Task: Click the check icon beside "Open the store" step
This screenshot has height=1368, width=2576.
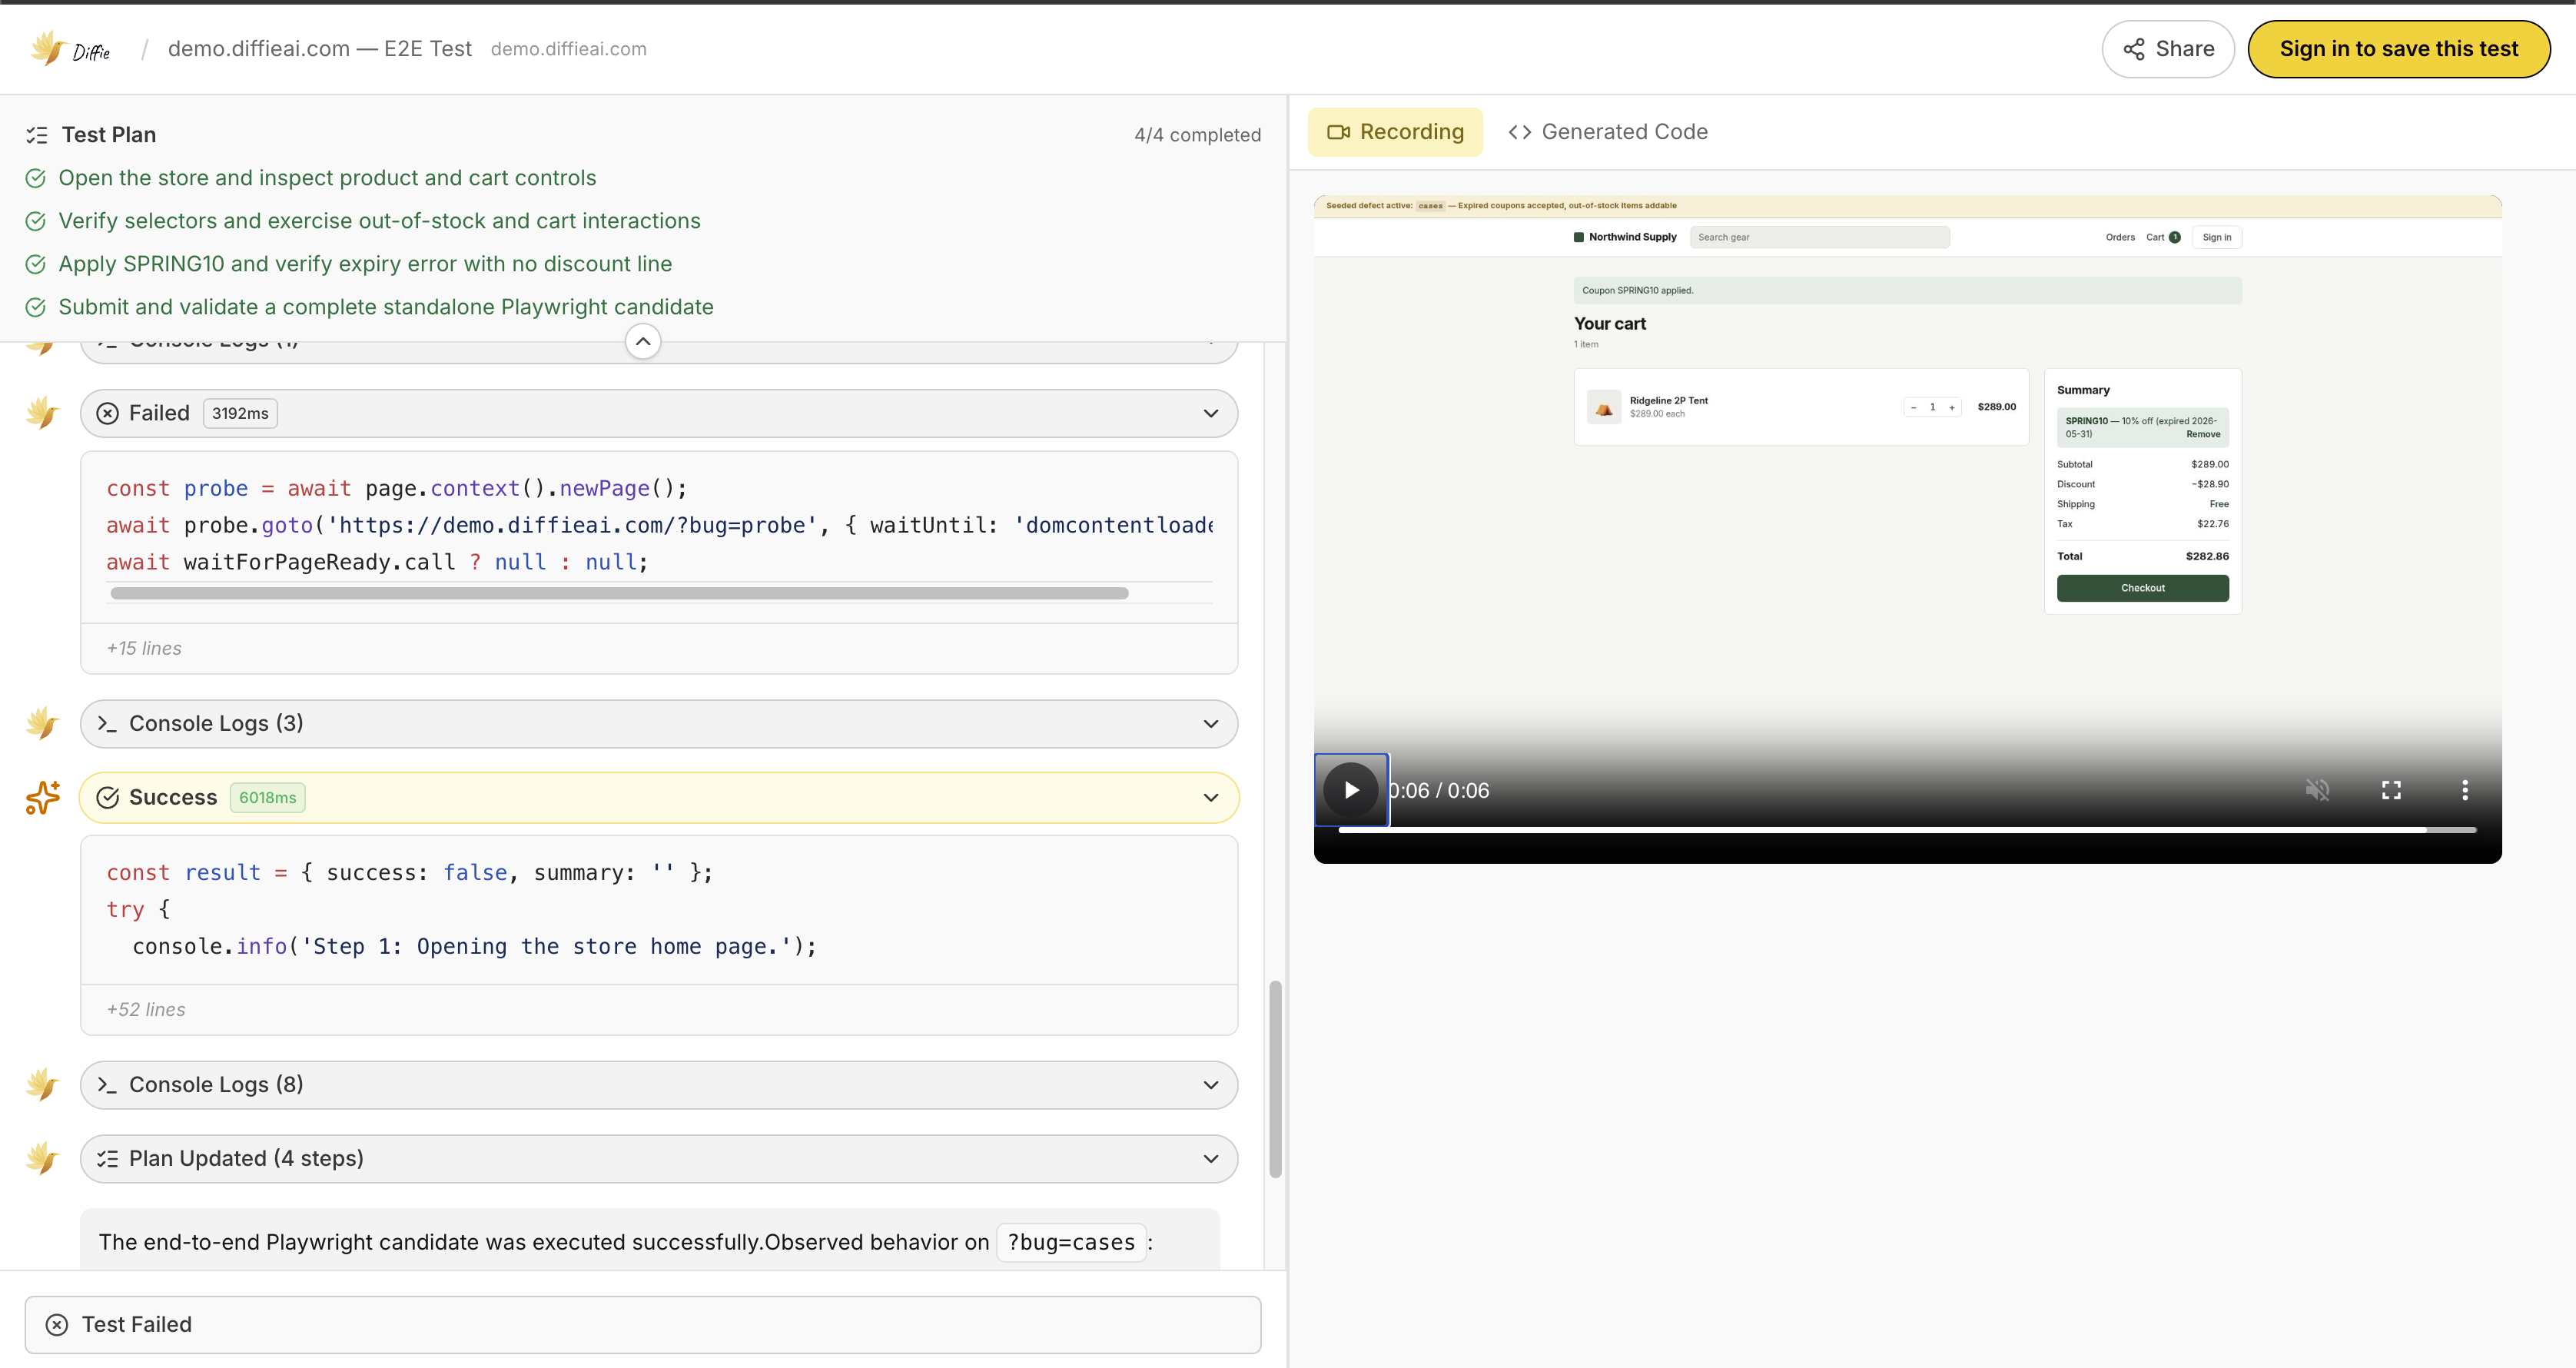Action: (x=35, y=178)
